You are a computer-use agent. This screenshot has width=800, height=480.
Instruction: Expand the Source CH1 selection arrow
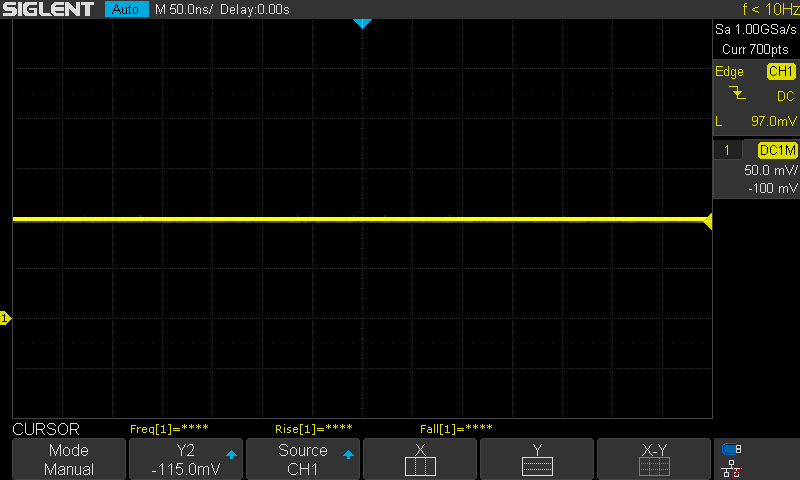(348, 454)
